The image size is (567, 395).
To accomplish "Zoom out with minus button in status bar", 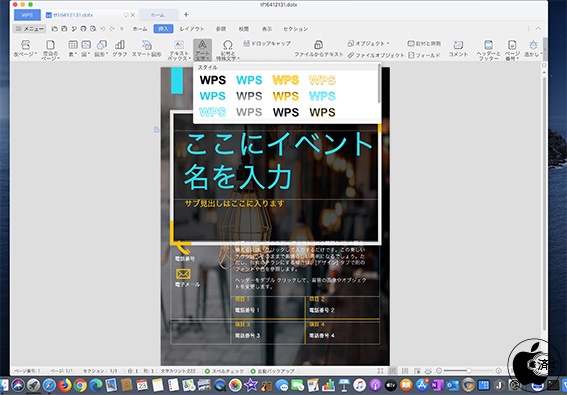I will tap(439, 371).
